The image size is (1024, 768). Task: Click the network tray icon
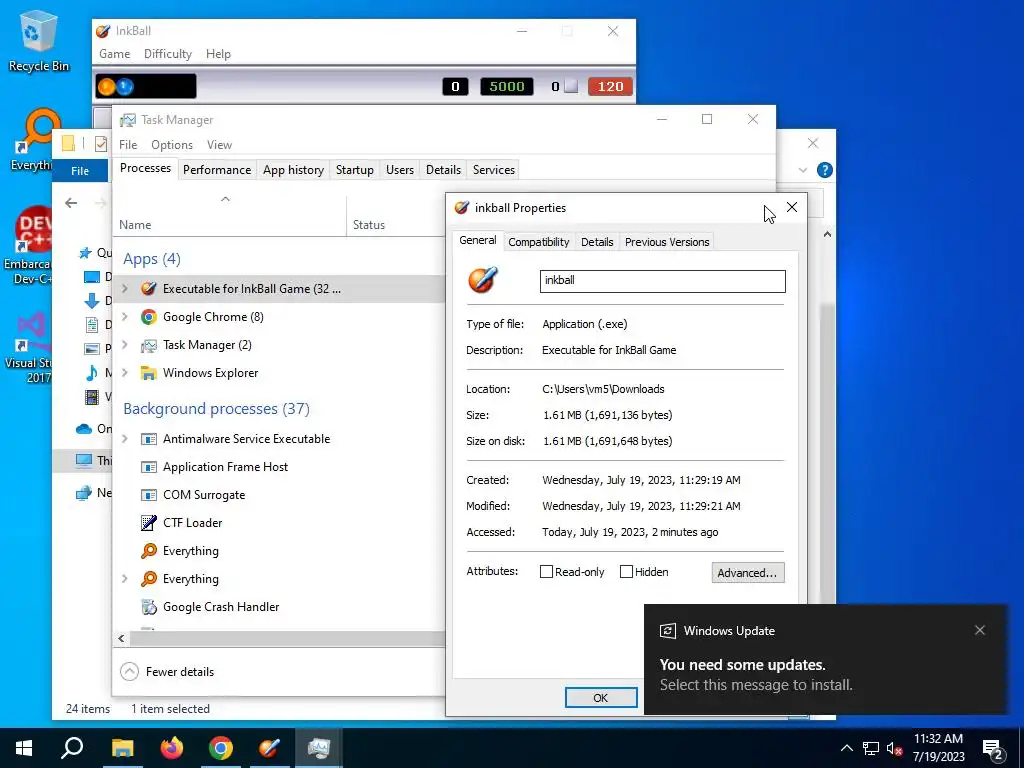pyautogui.click(x=871, y=748)
